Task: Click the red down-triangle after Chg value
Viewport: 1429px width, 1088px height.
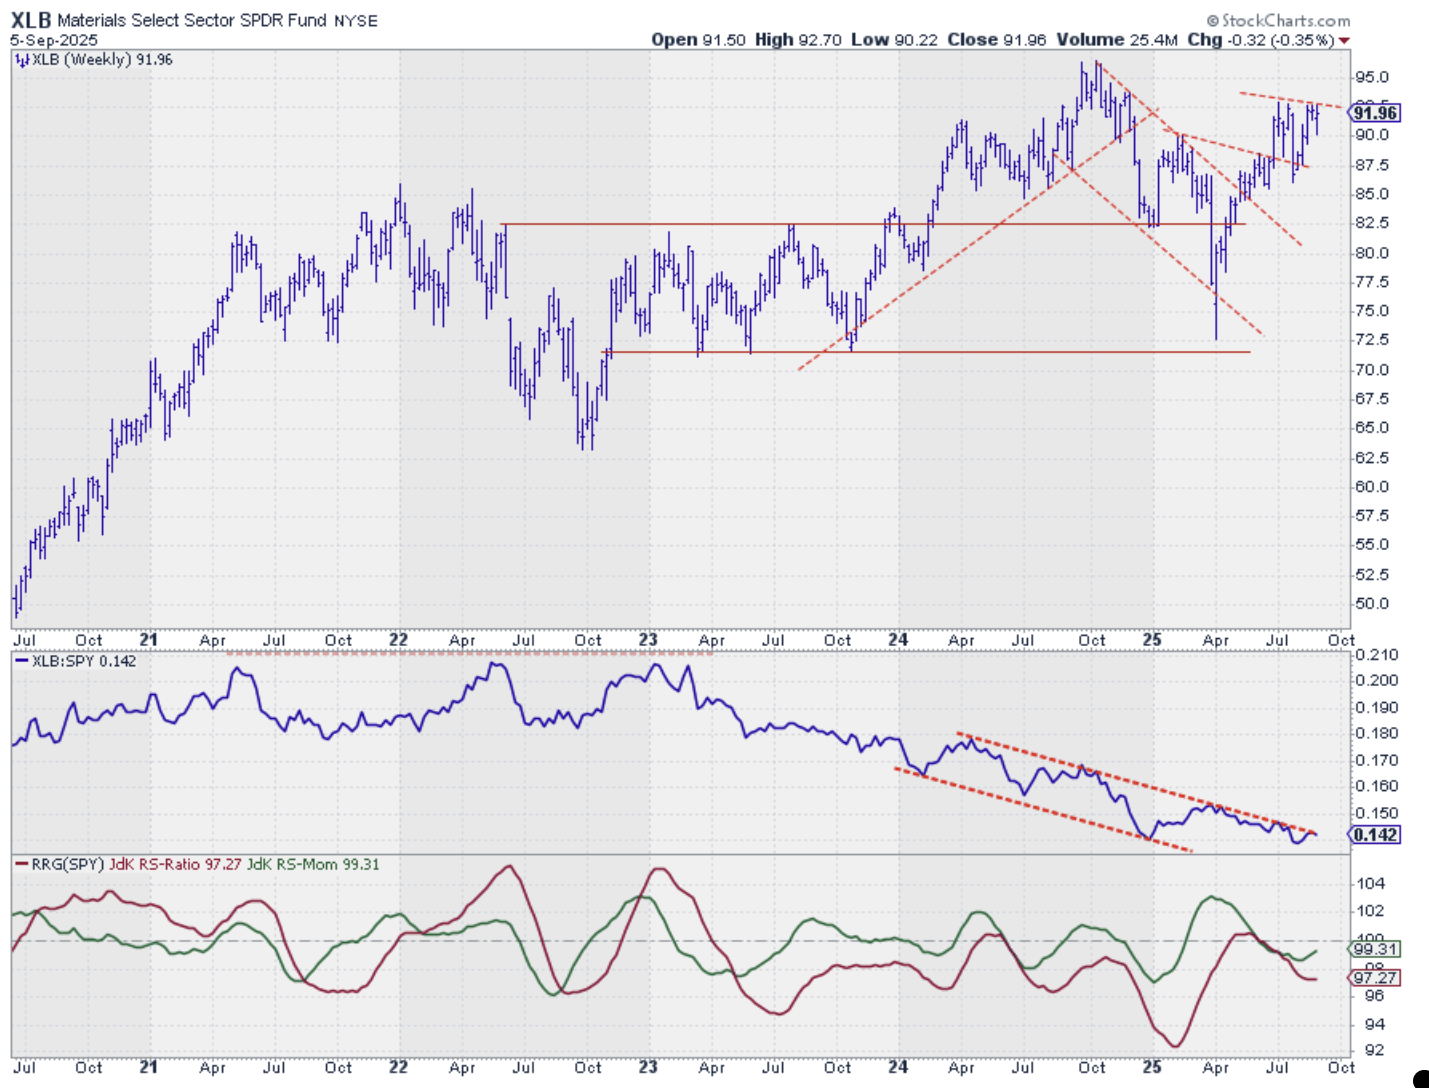Action: (1344, 41)
